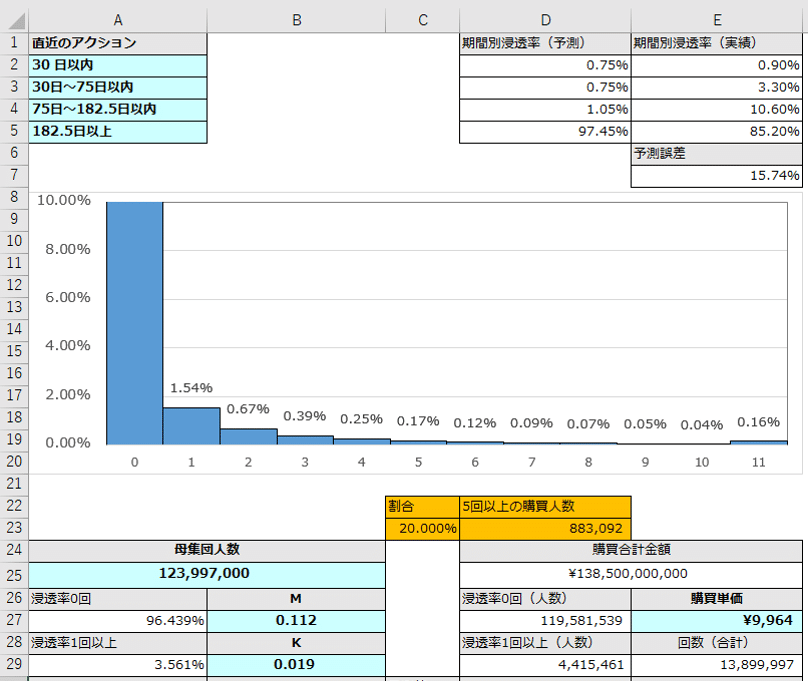Select K parameter value 0.019

tap(296, 665)
